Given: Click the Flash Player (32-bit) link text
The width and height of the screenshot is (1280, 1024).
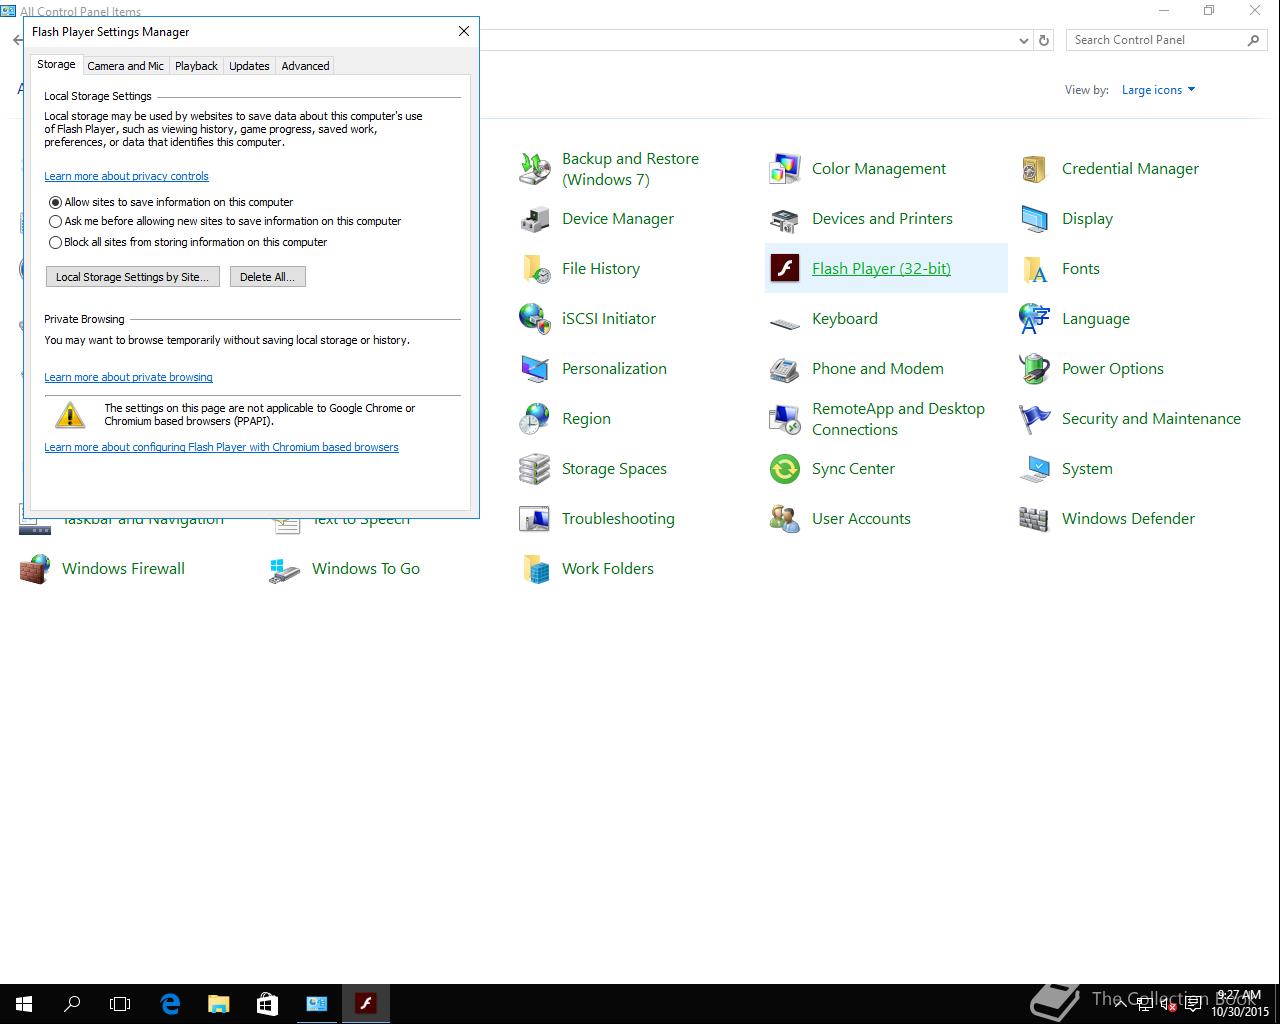Looking at the screenshot, I should 881,269.
